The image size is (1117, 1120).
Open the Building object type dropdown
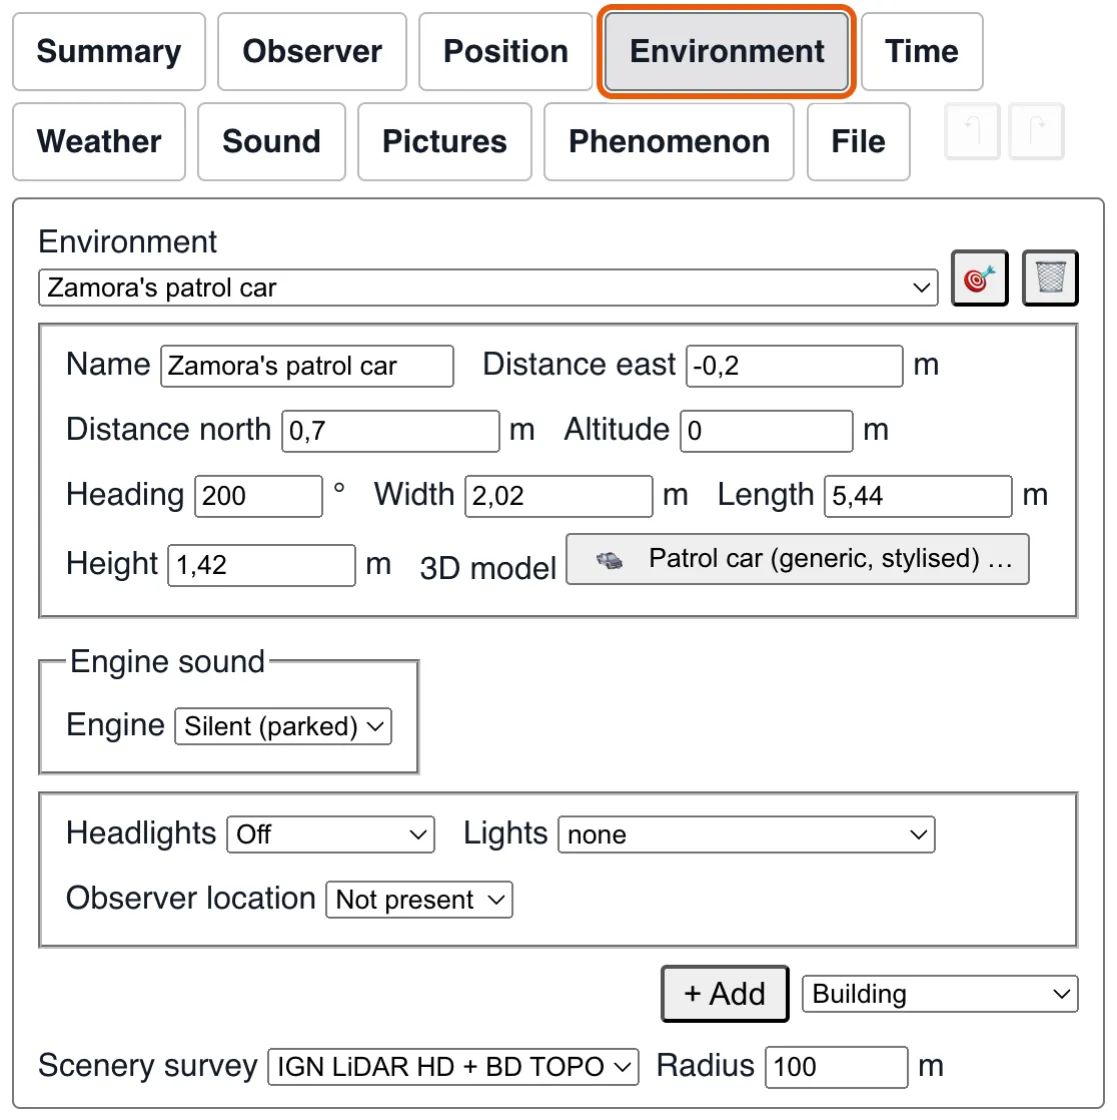pyautogui.click(x=940, y=994)
